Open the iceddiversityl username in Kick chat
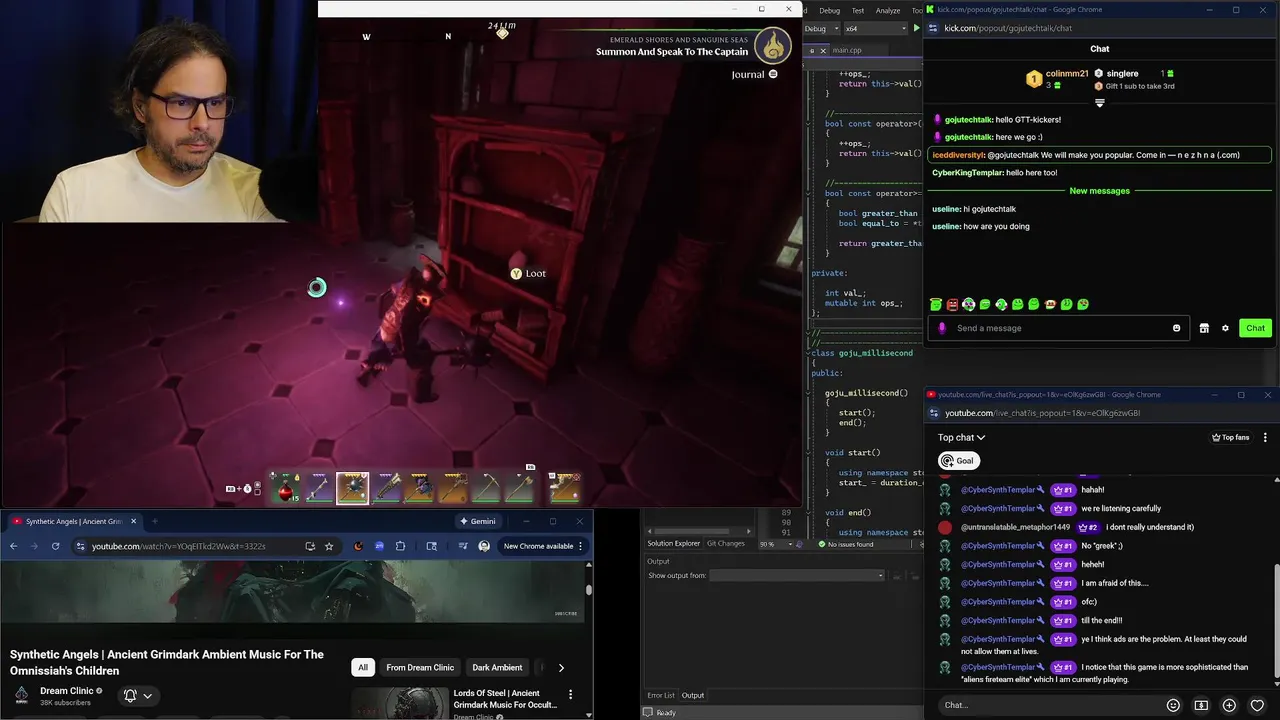 pyautogui.click(x=958, y=155)
